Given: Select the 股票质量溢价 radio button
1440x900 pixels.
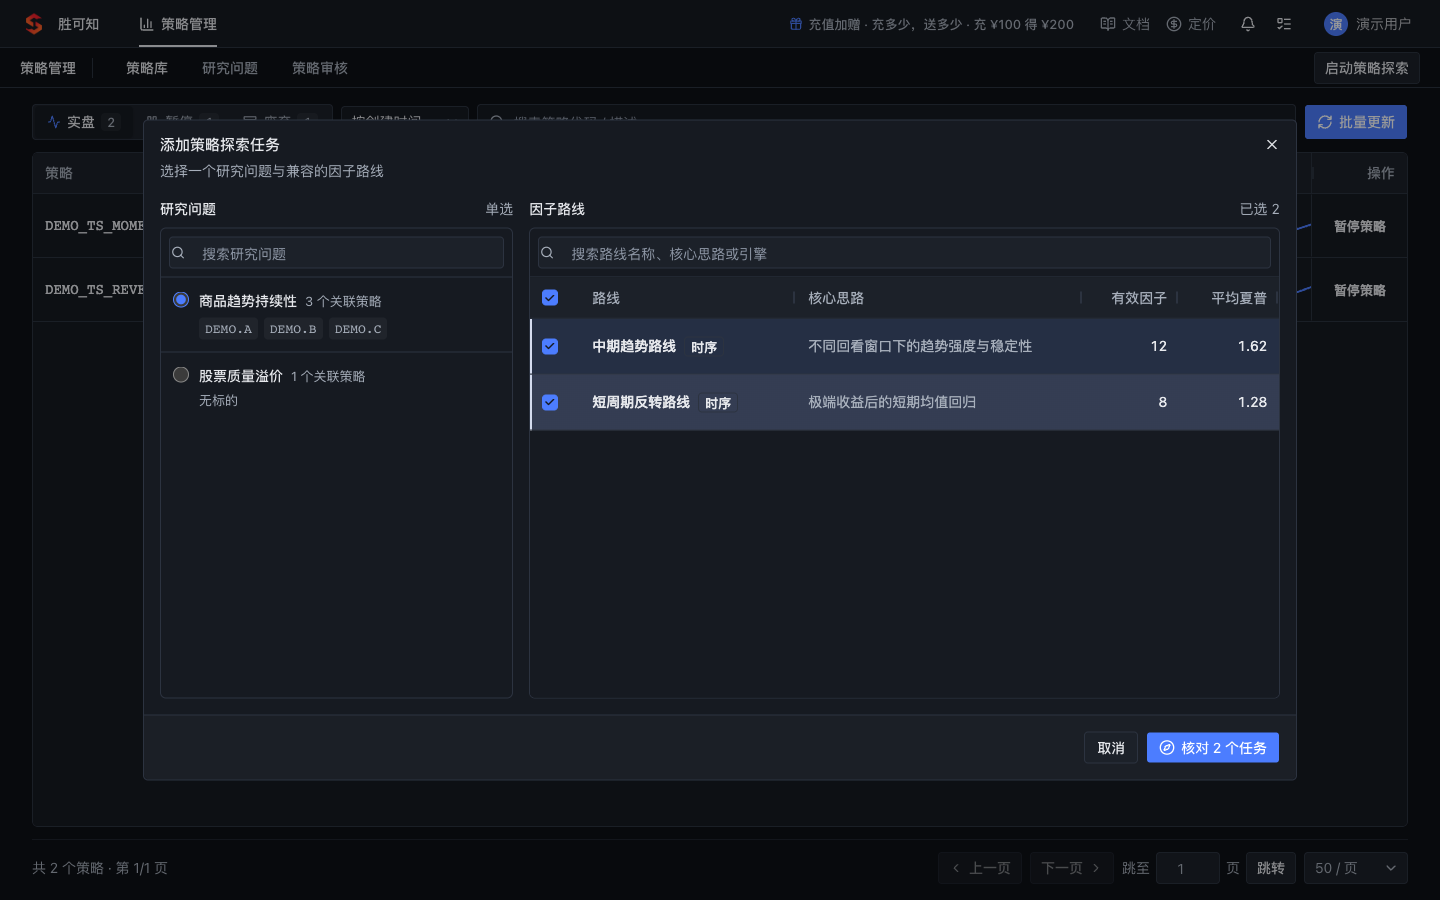Looking at the screenshot, I should click(x=181, y=375).
